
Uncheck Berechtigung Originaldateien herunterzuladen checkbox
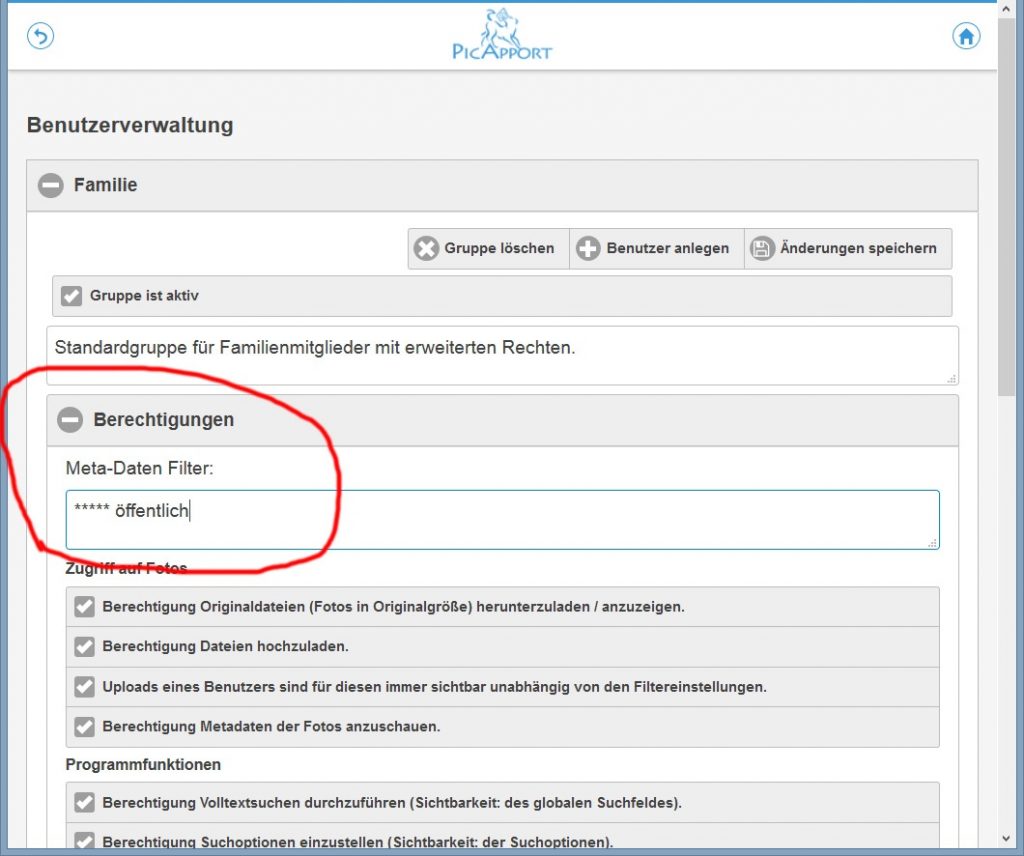[x=85, y=607]
